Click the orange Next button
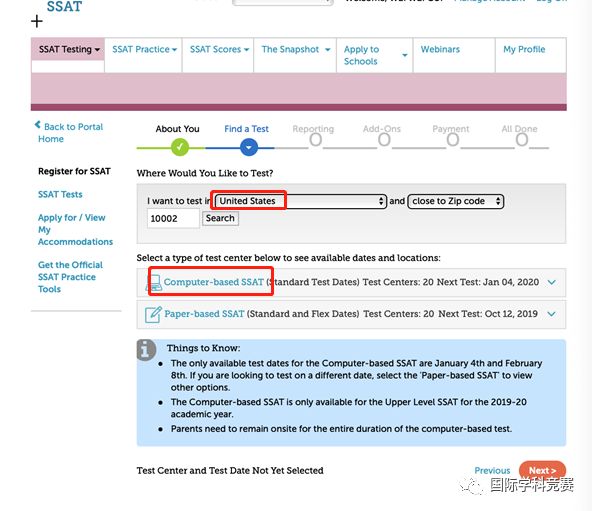The image size is (592, 511). [543, 471]
